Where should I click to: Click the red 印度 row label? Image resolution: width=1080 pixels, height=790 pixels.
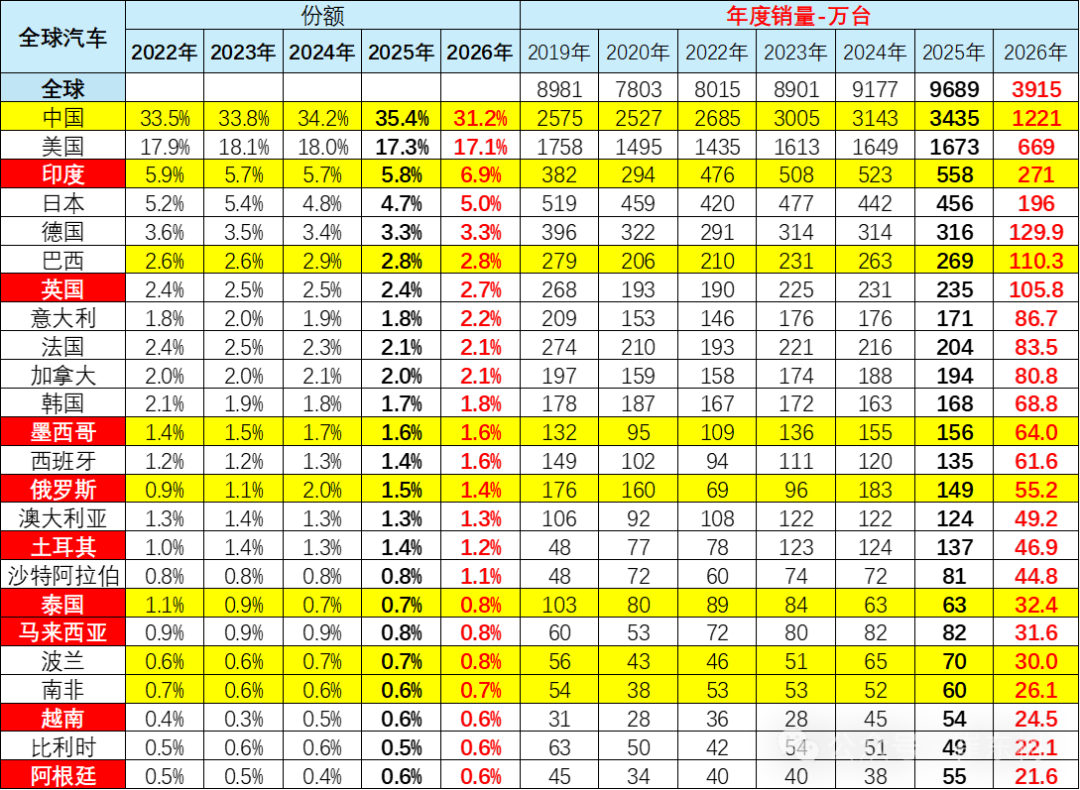[63, 174]
